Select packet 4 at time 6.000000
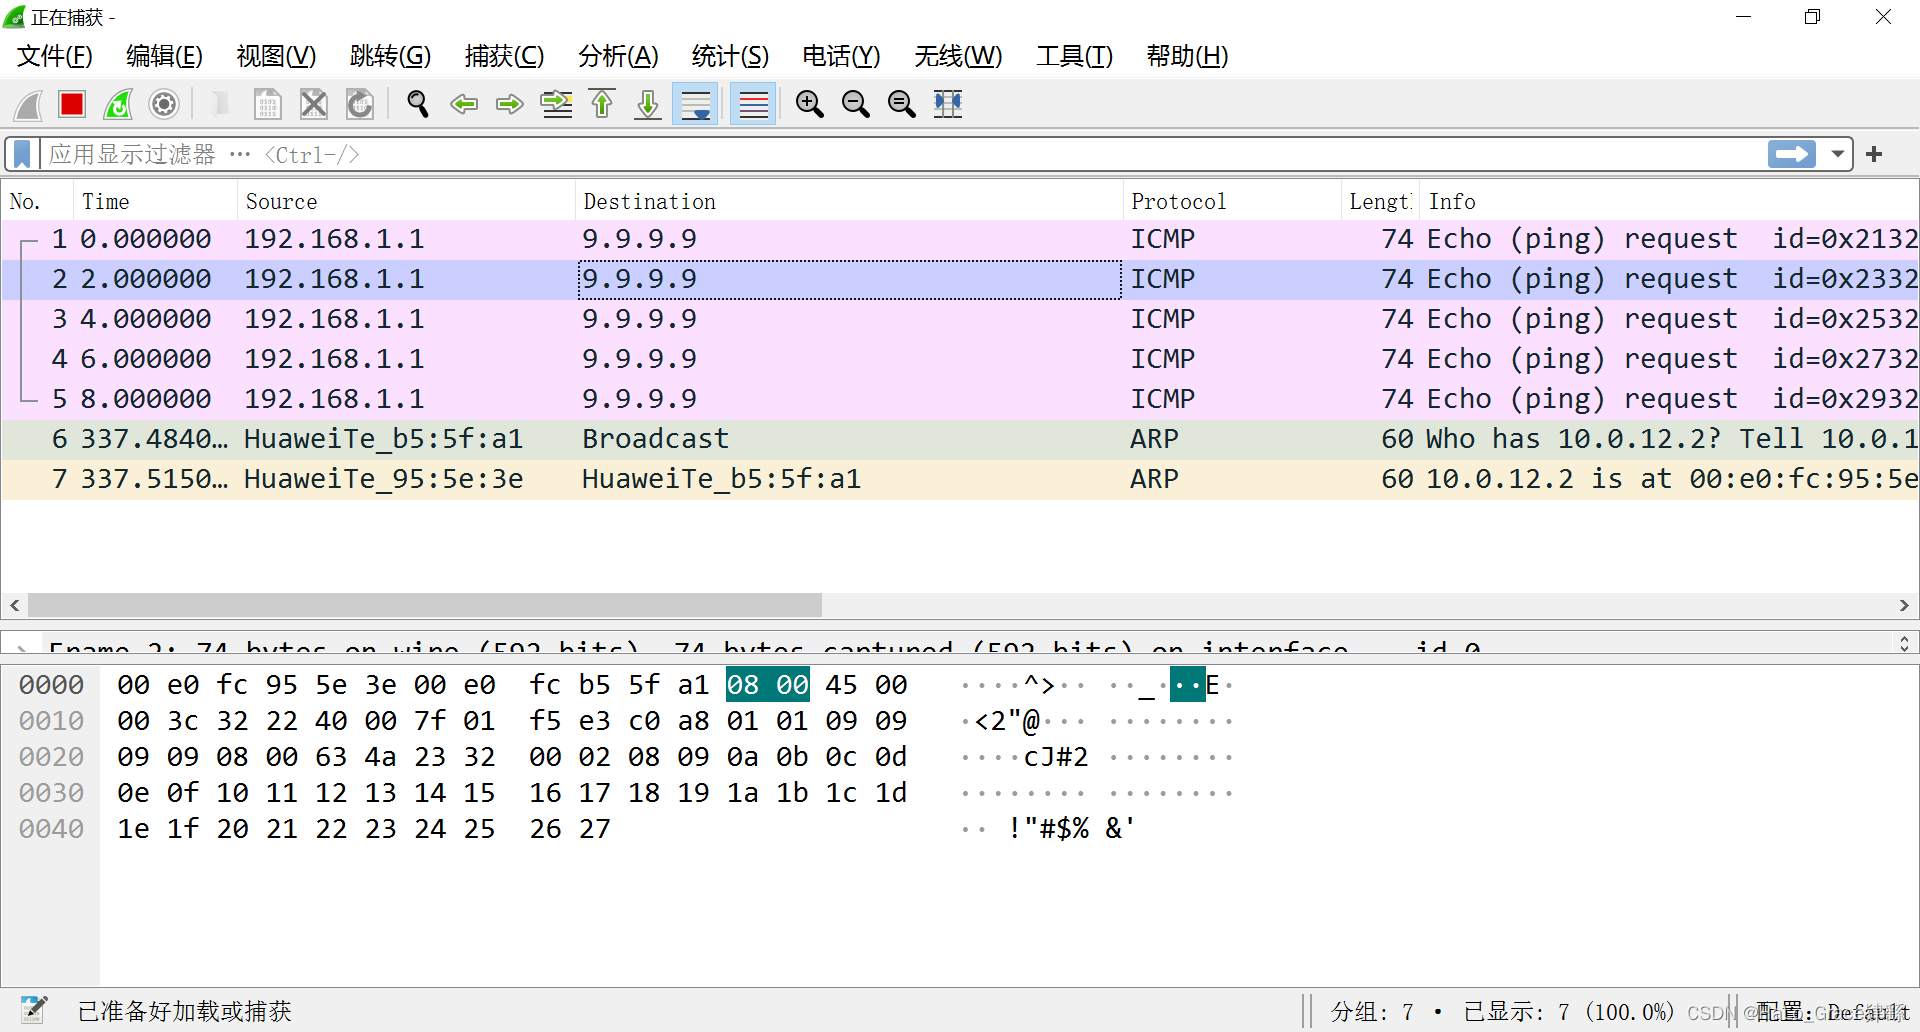 point(960,359)
